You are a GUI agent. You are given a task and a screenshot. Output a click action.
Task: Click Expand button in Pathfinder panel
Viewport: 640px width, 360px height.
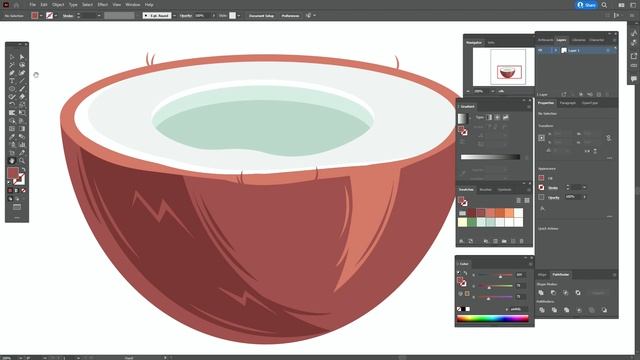[x=598, y=293]
